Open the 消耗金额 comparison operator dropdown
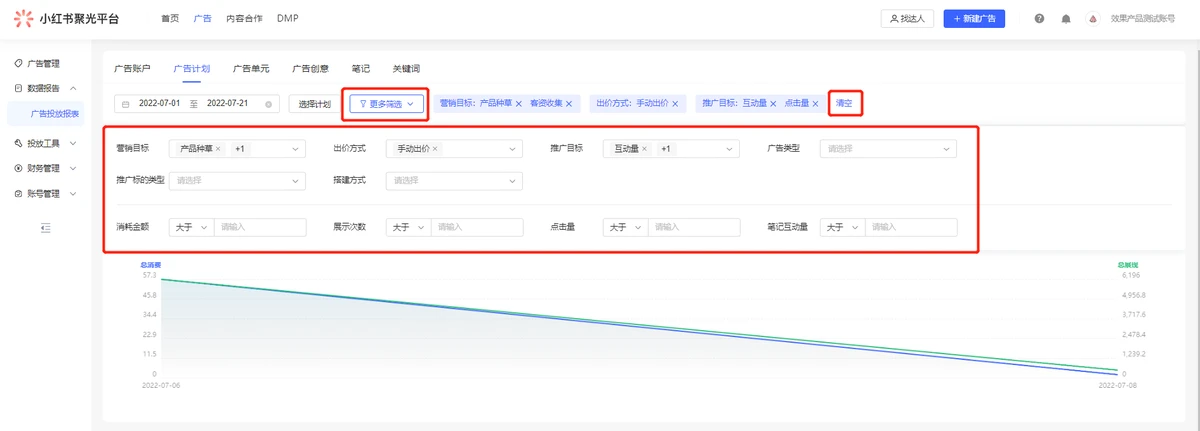The height and width of the screenshot is (431, 1200). tap(190, 227)
